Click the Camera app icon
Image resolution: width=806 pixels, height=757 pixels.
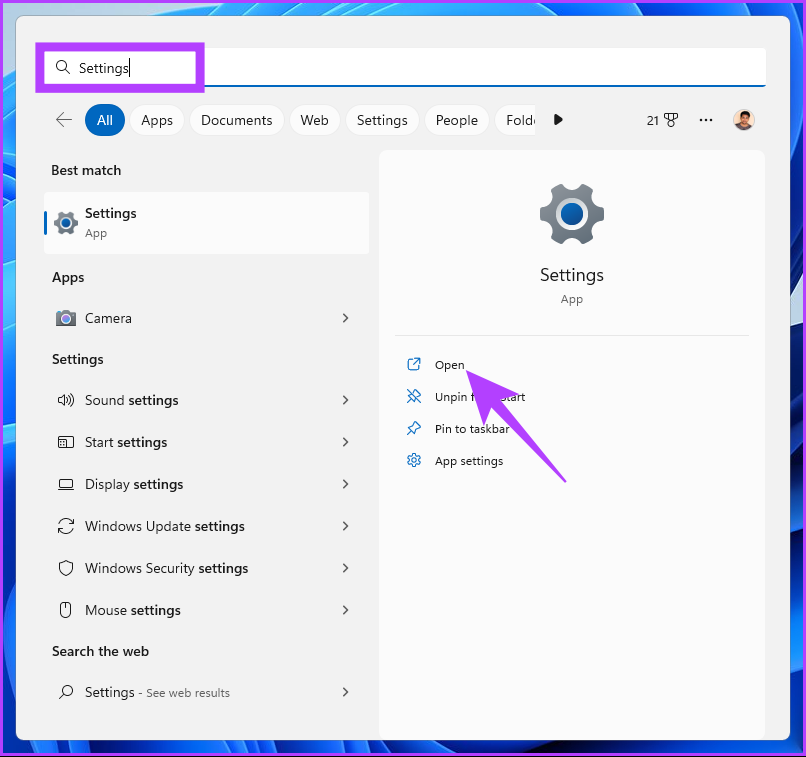click(x=66, y=318)
